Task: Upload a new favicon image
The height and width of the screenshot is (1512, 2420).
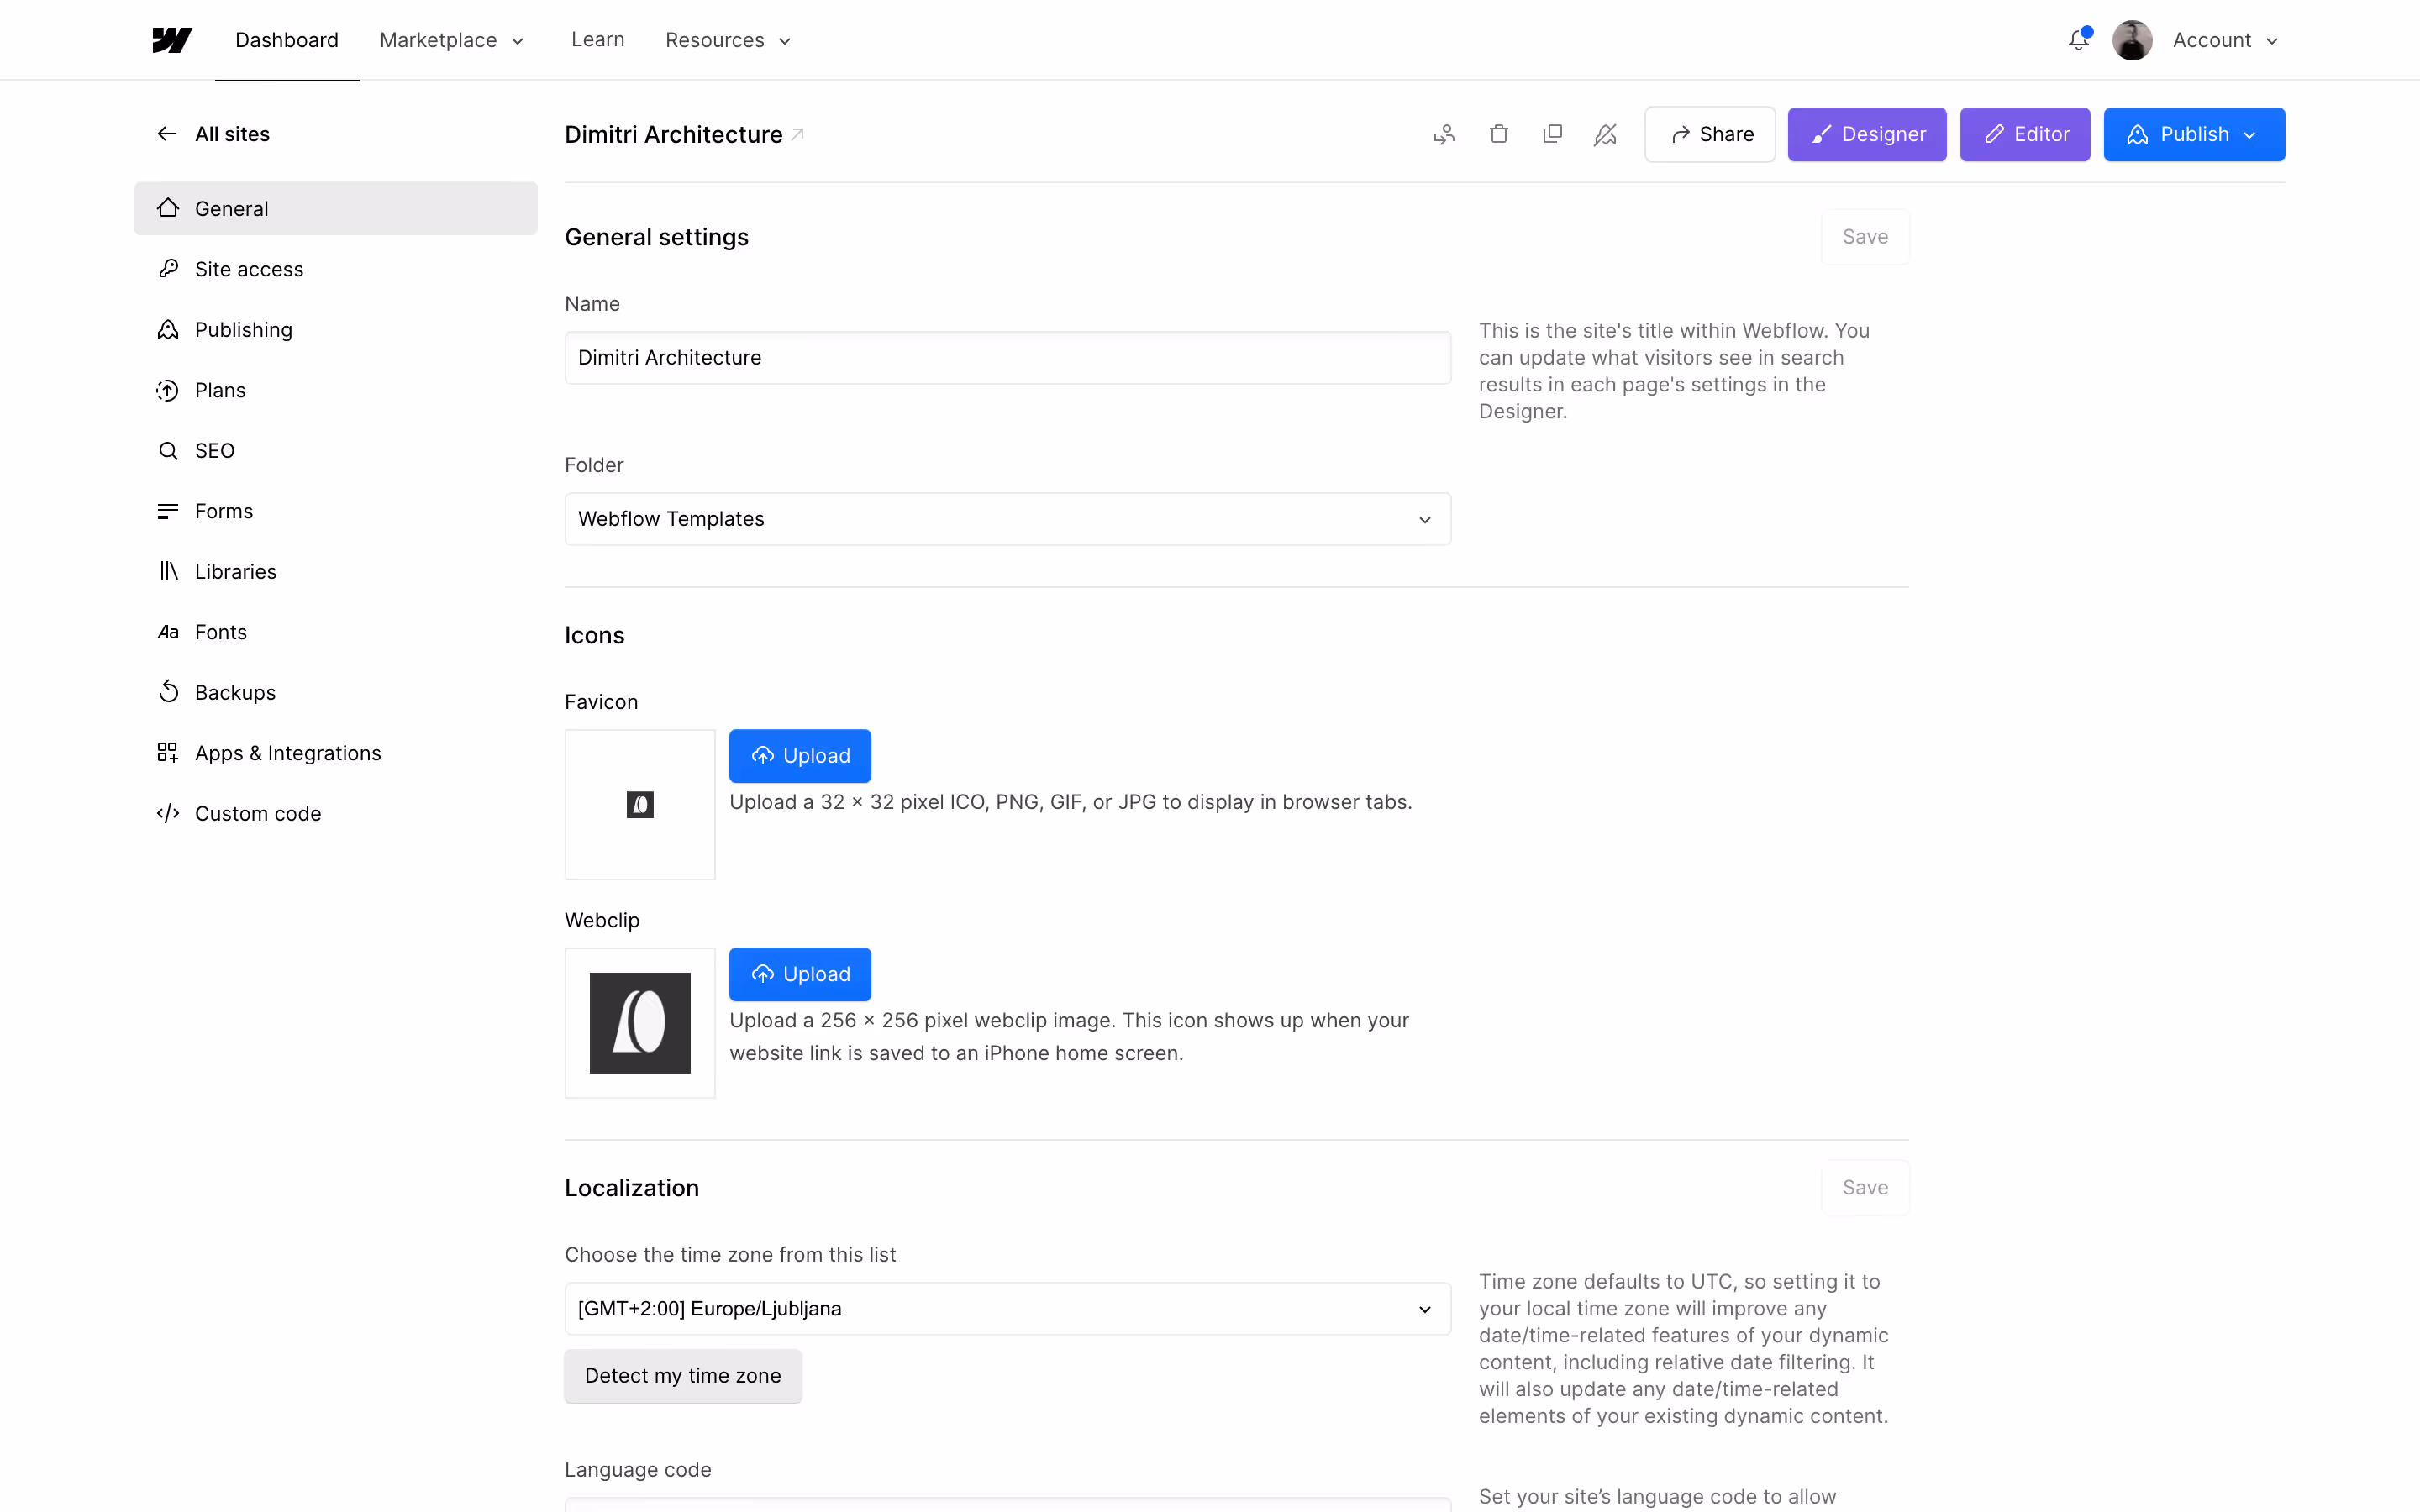Action: [799, 755]
